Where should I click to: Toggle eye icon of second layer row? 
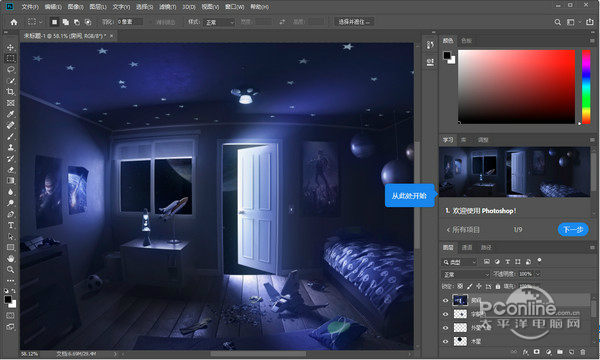coord(445,314)
